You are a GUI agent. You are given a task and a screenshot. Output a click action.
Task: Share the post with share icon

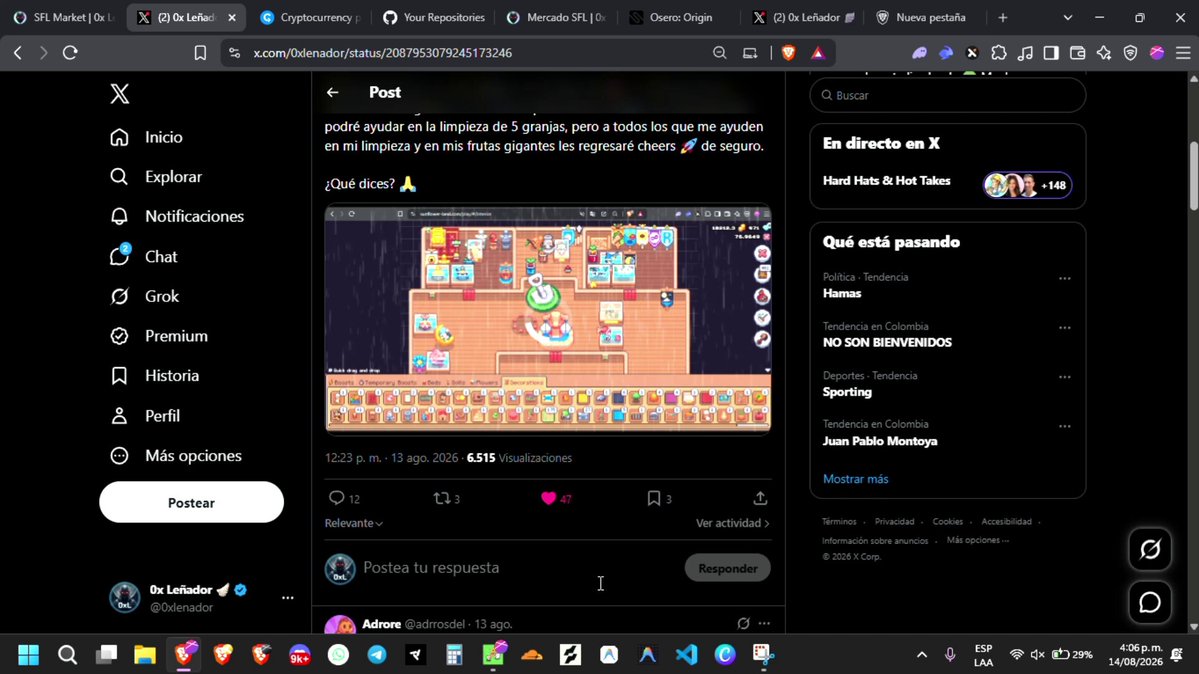click(x=760, y=498)
